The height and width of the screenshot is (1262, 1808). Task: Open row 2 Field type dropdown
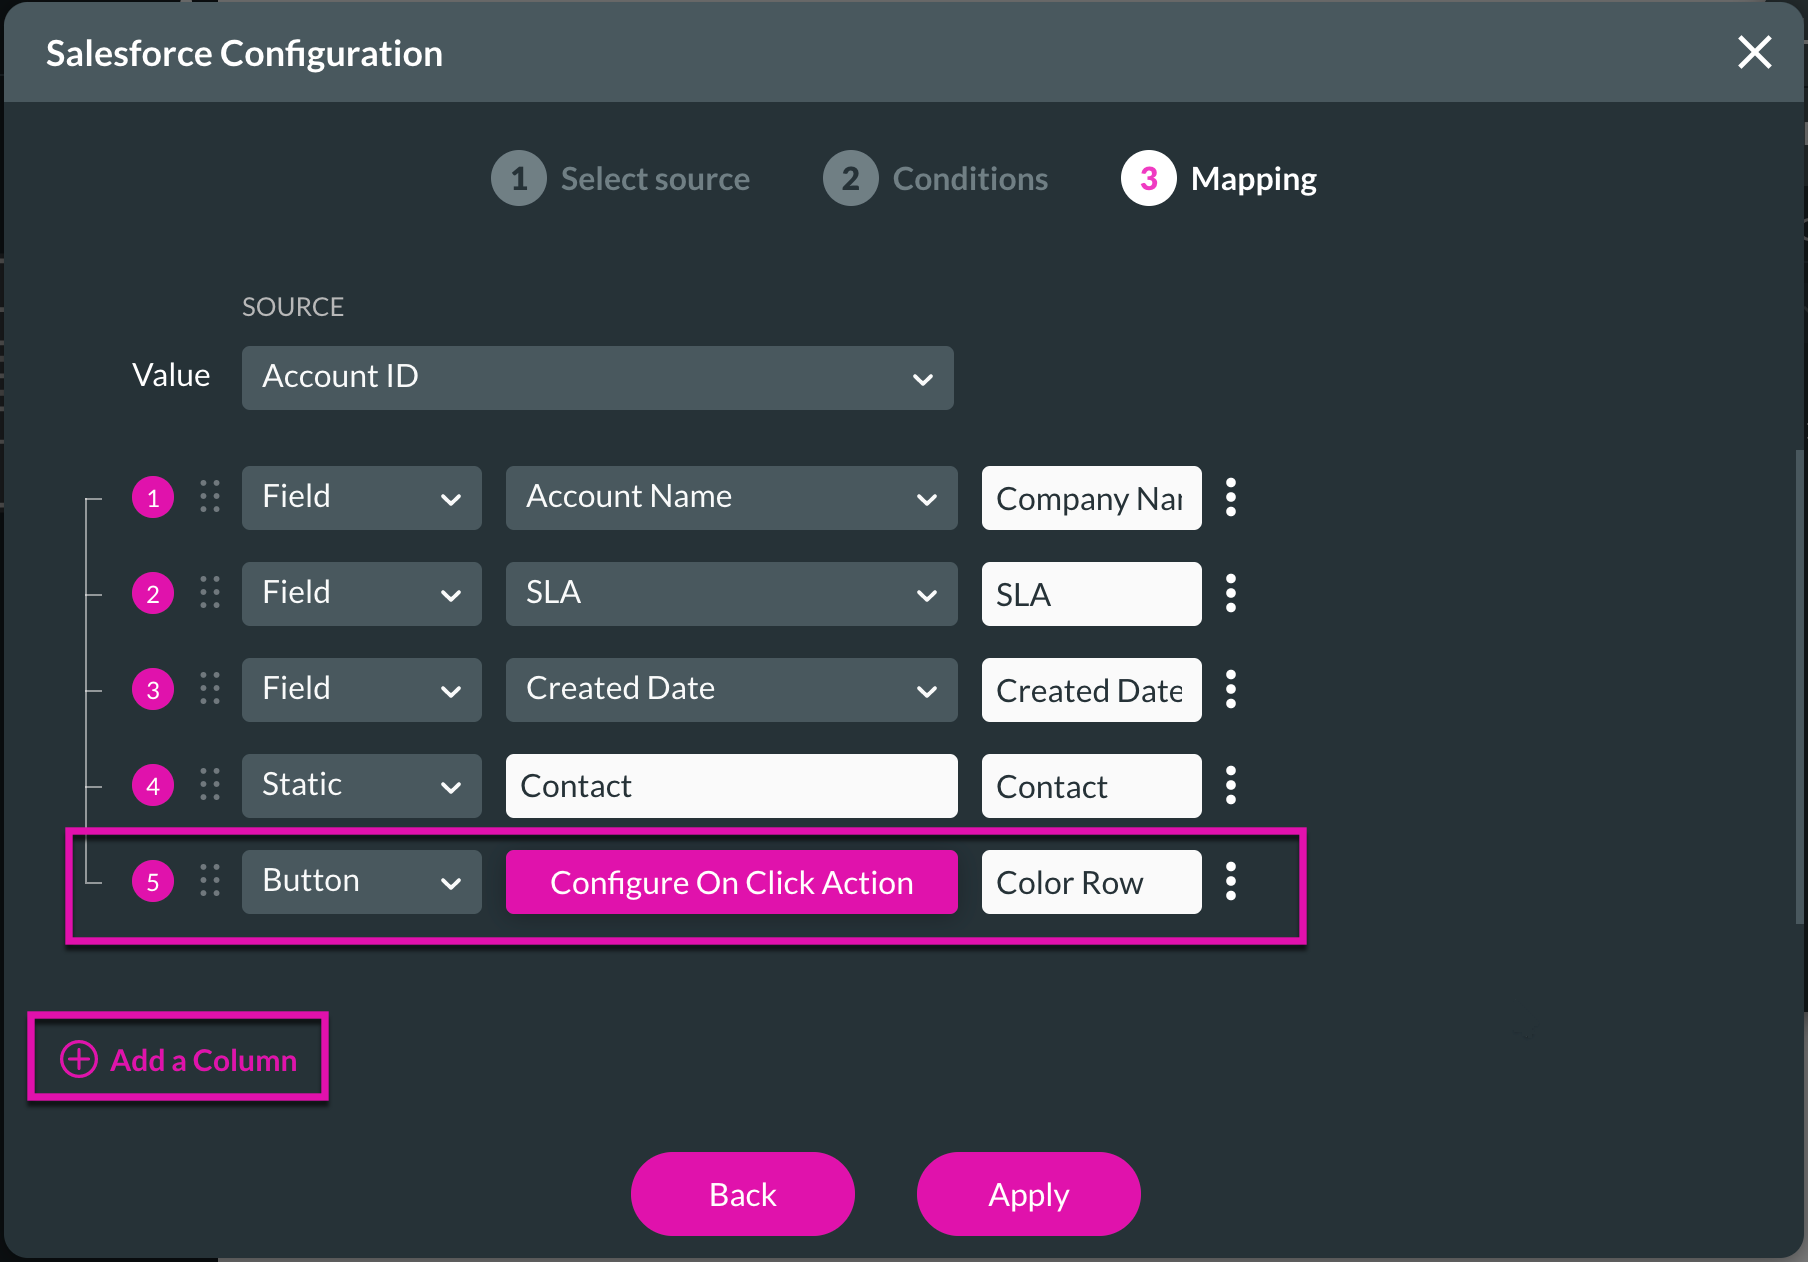click(361, 594)
